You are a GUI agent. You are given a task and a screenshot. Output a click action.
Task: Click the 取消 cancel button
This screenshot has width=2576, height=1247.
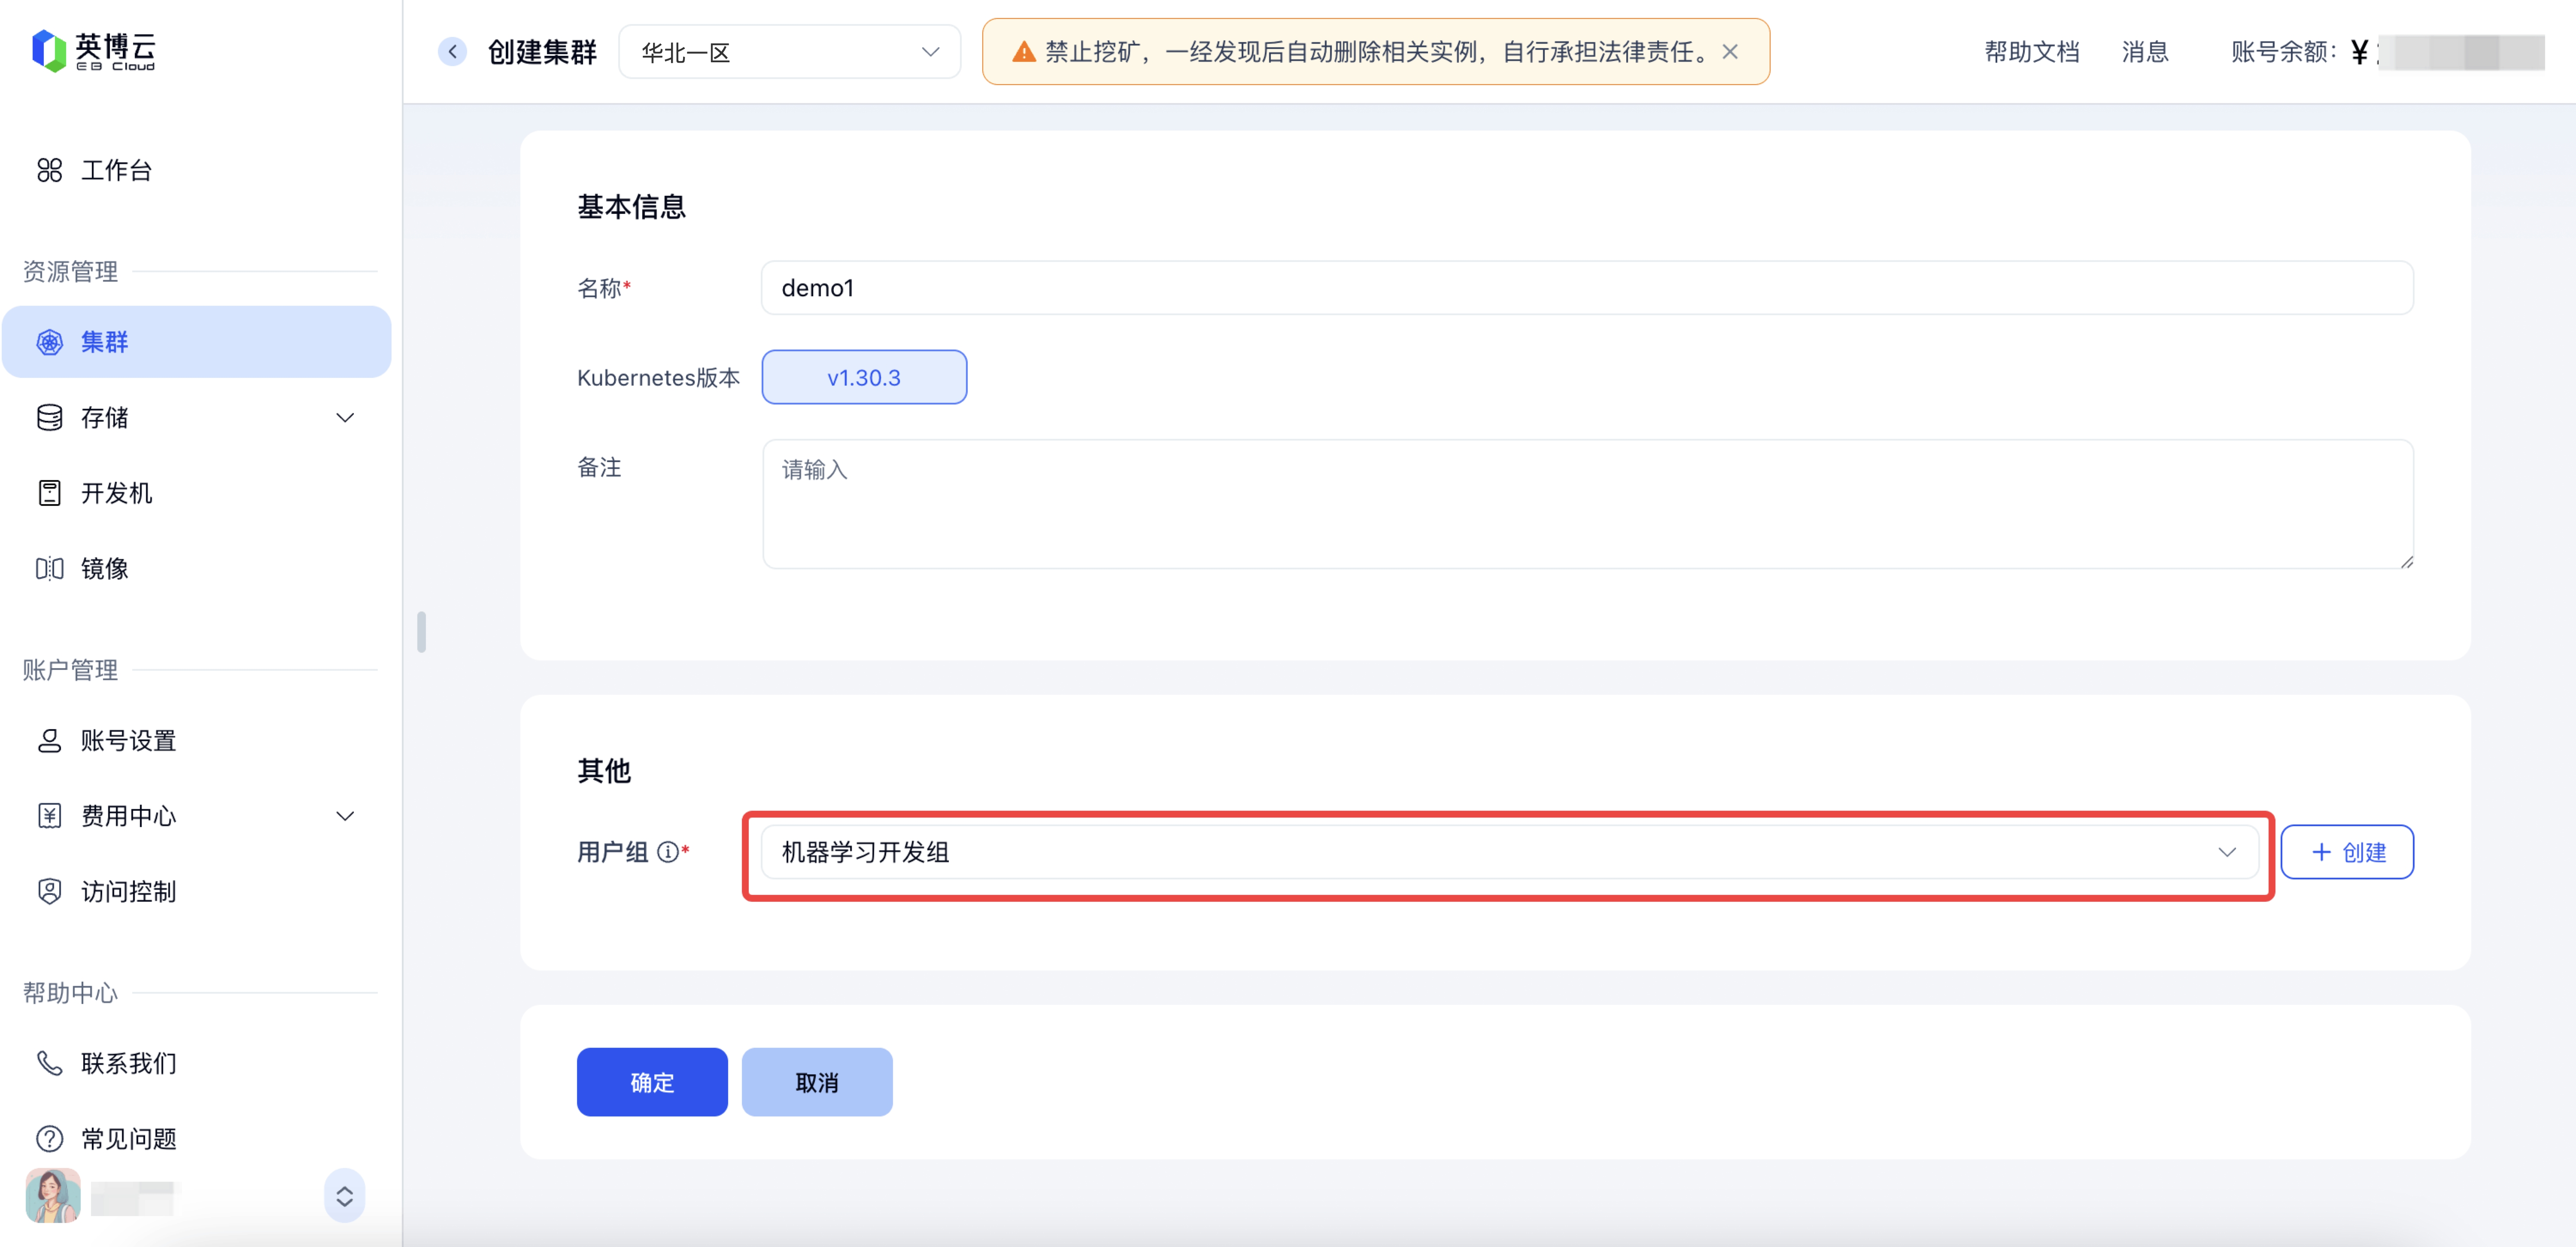817,1082
